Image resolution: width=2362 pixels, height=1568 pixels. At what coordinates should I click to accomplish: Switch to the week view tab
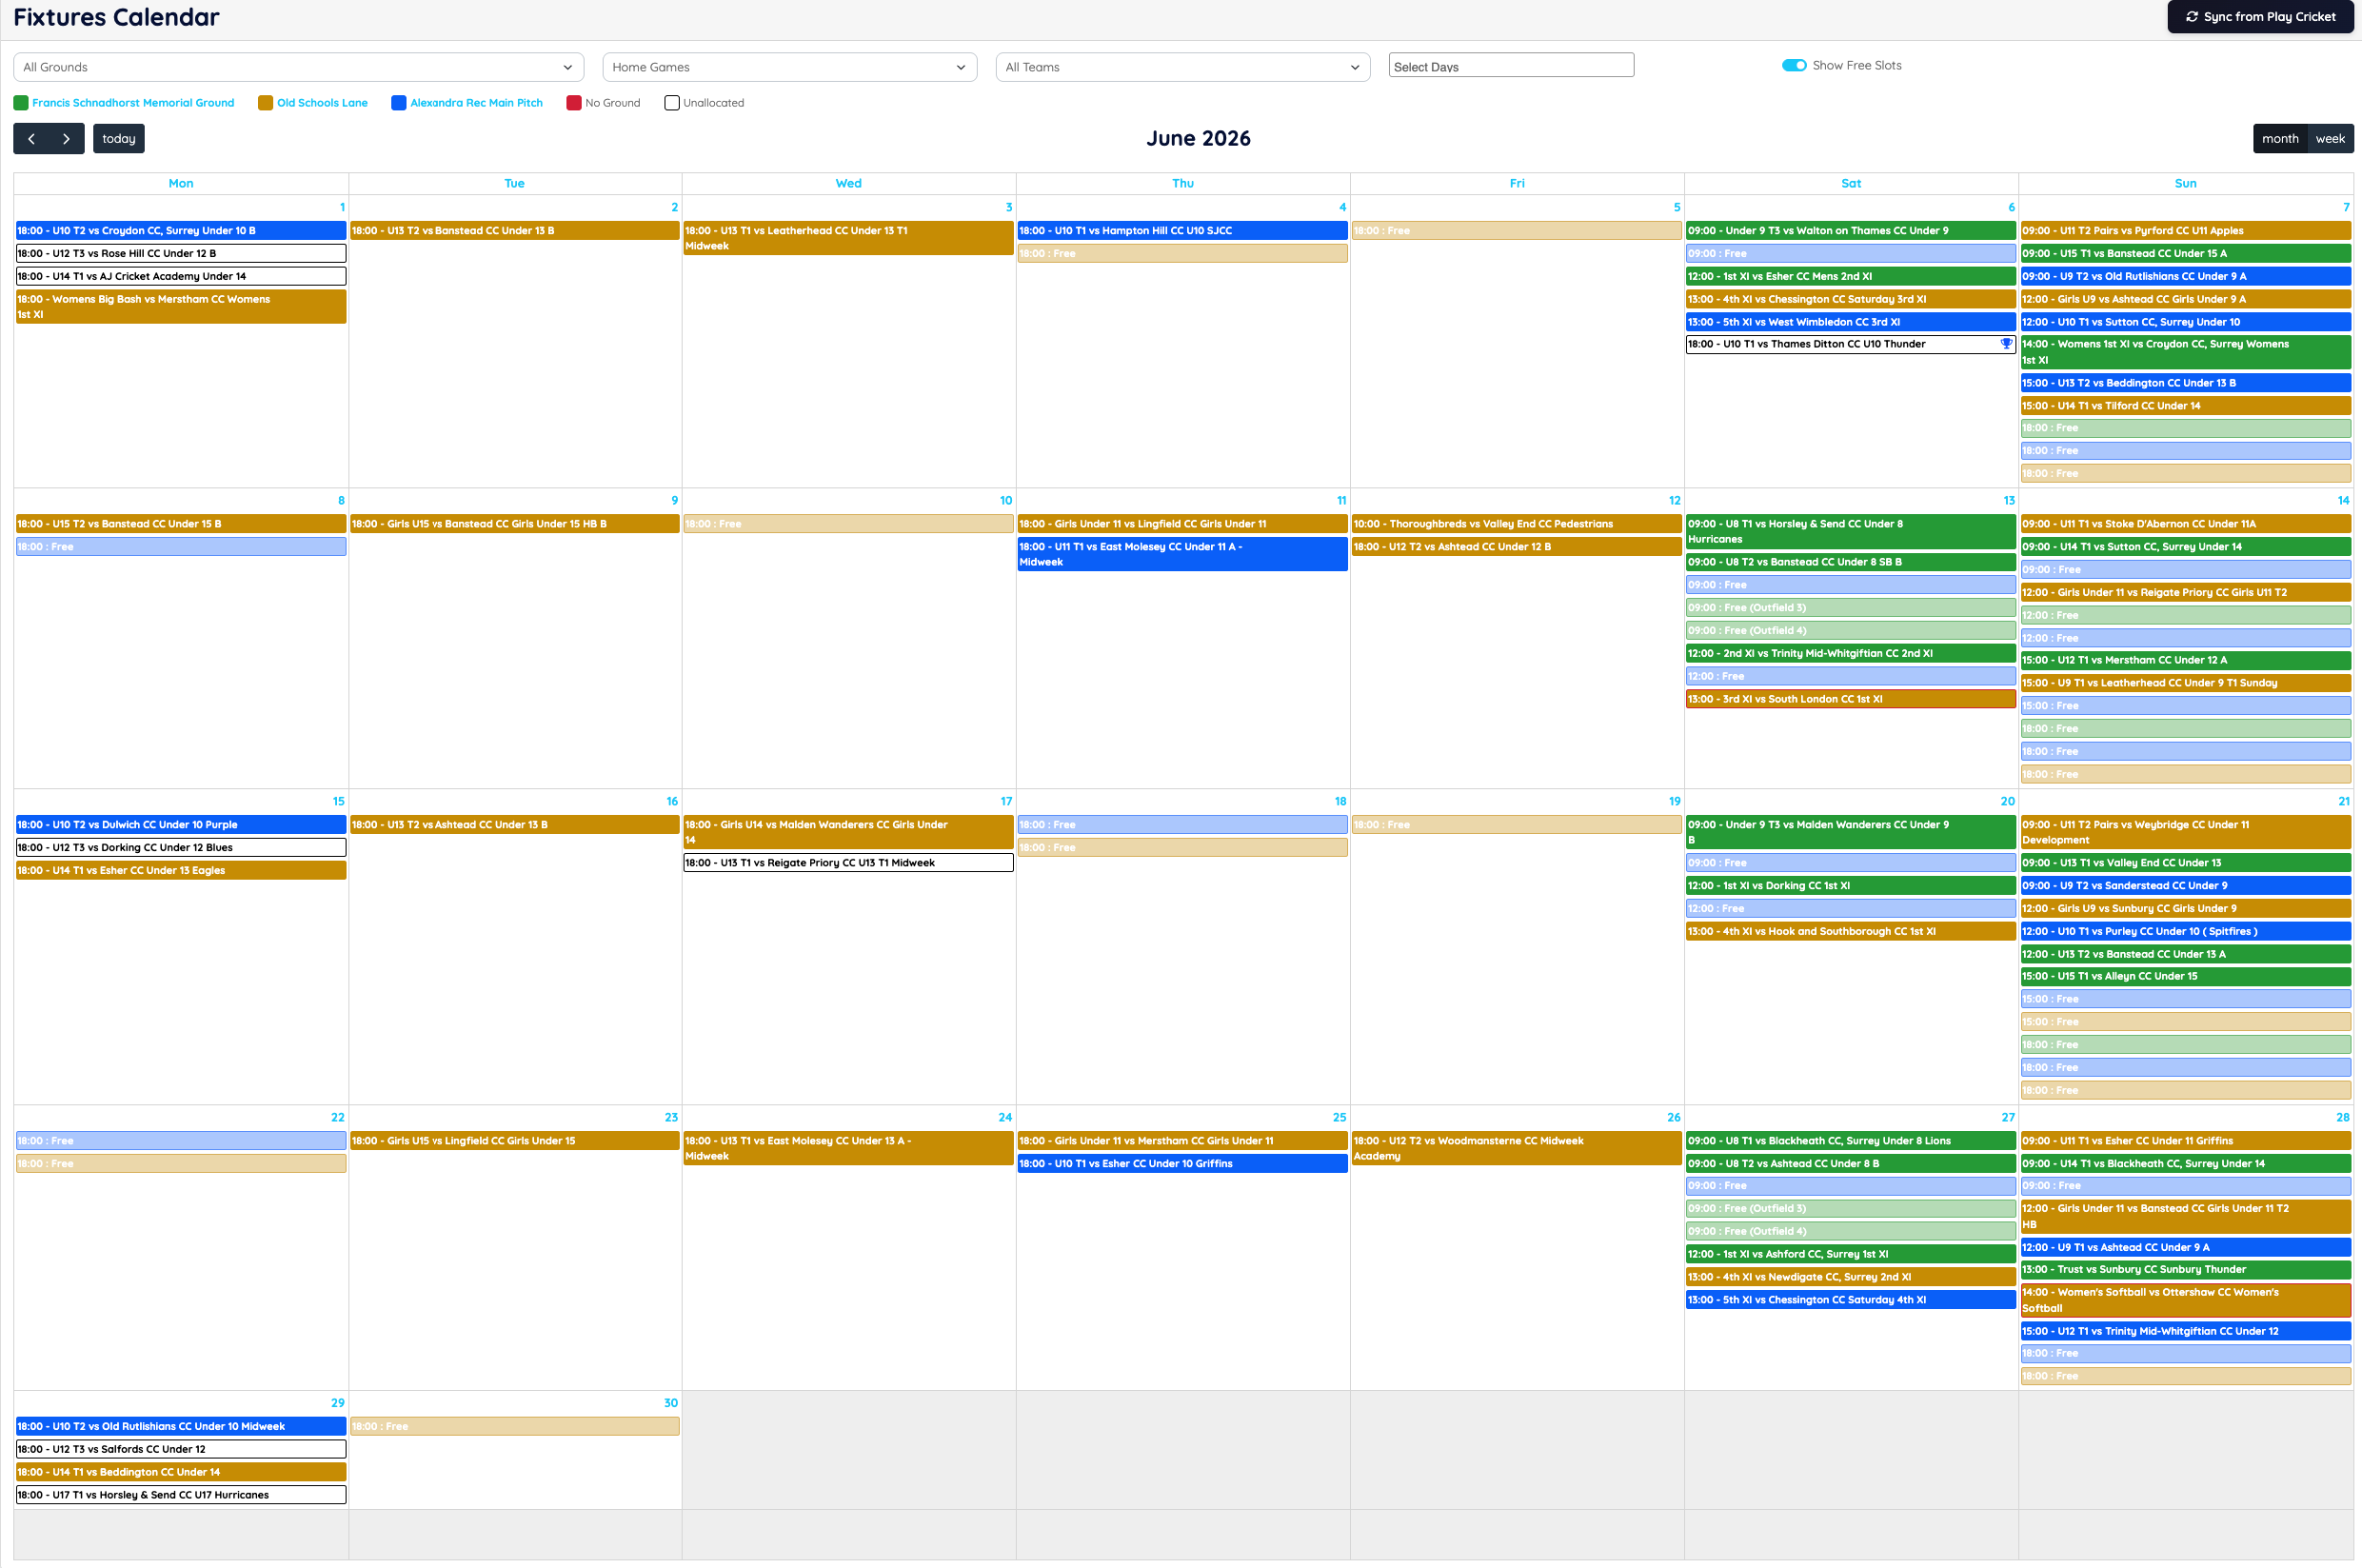2330,138
